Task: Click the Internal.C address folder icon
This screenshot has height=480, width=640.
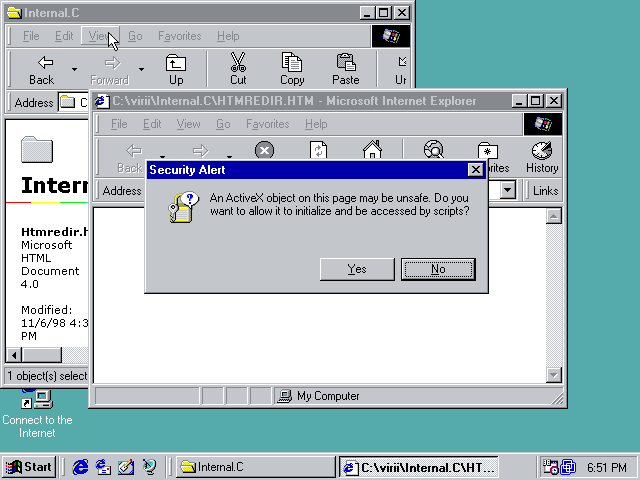Action: click(x=67, y=102)
